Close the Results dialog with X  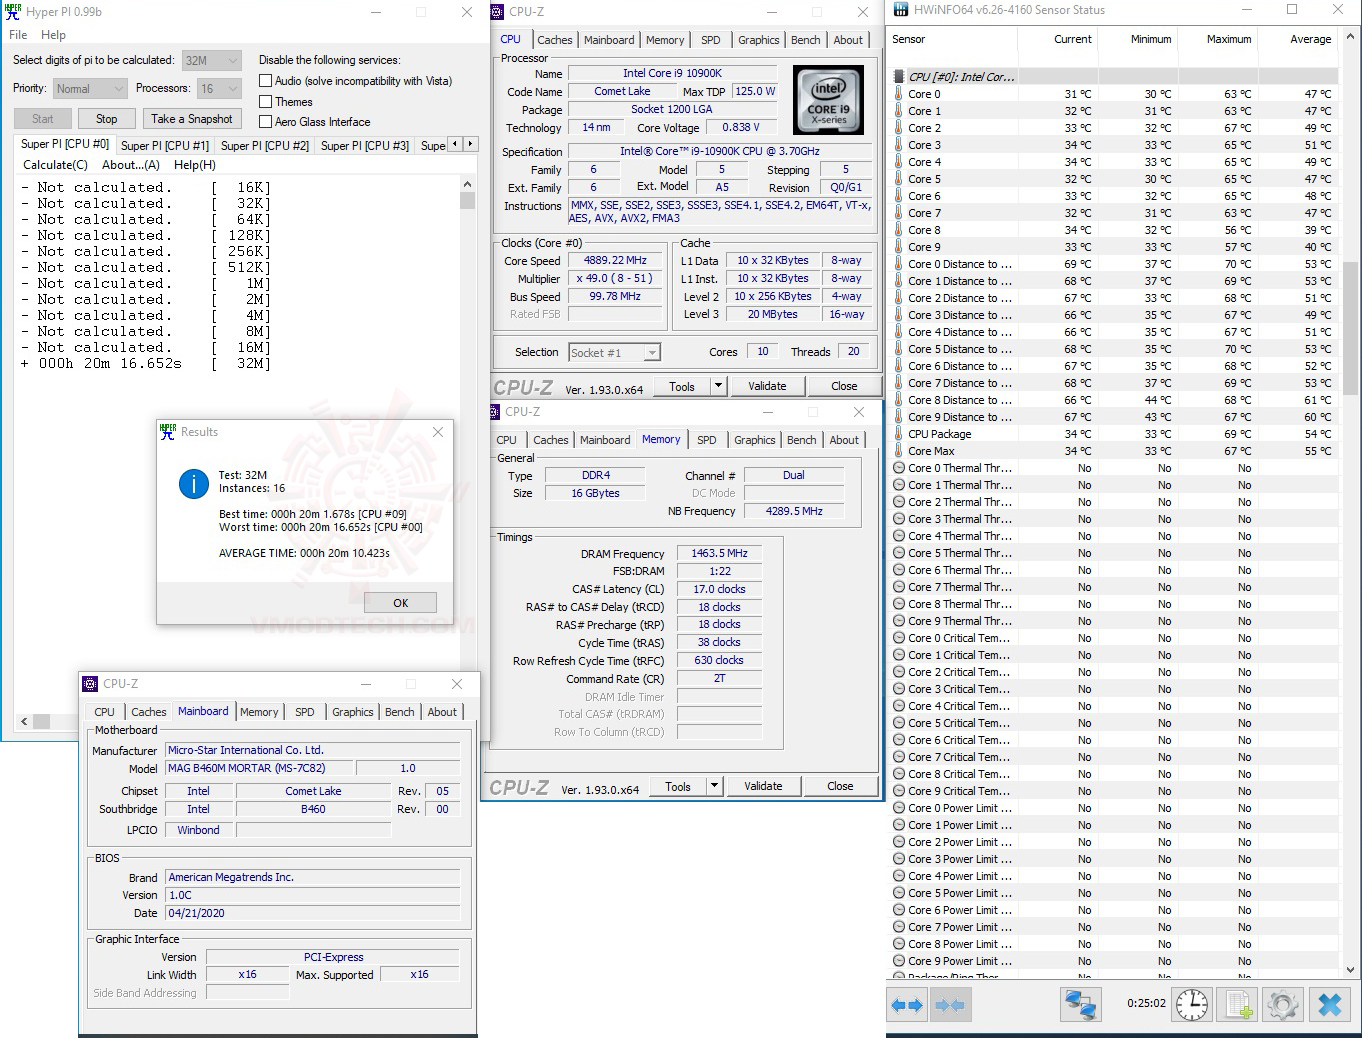tap(438, 432)
